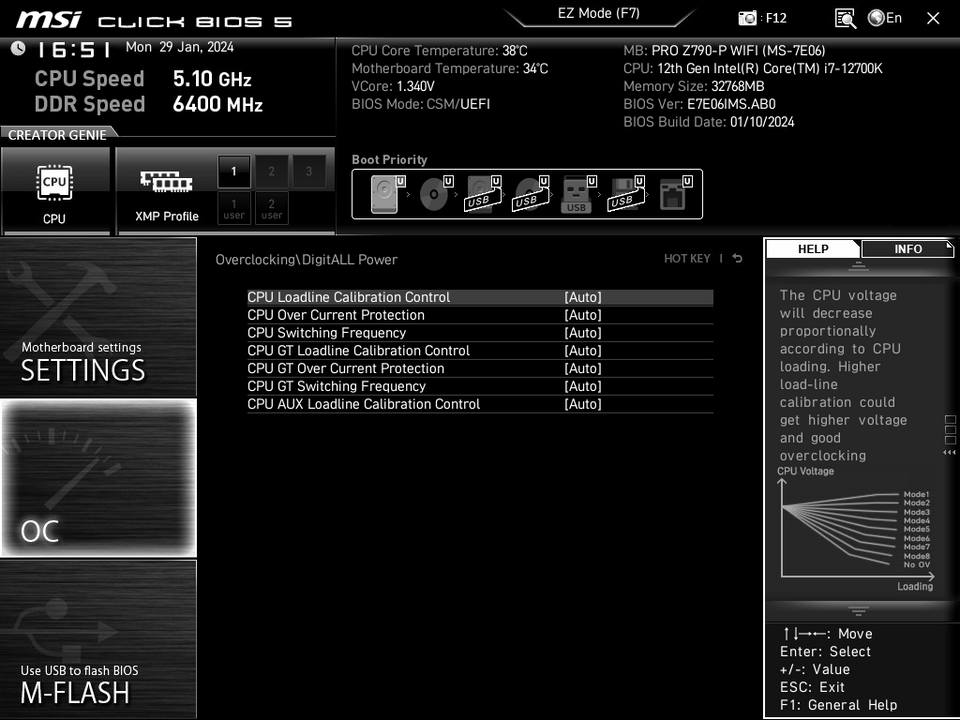Select the CPU Loadline Calibration Control label

pyautogui.click(x=348, y=297)
